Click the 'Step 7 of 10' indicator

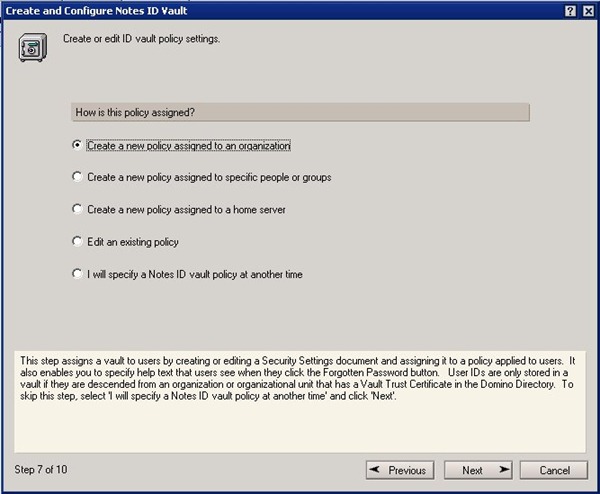coord(42,469)
